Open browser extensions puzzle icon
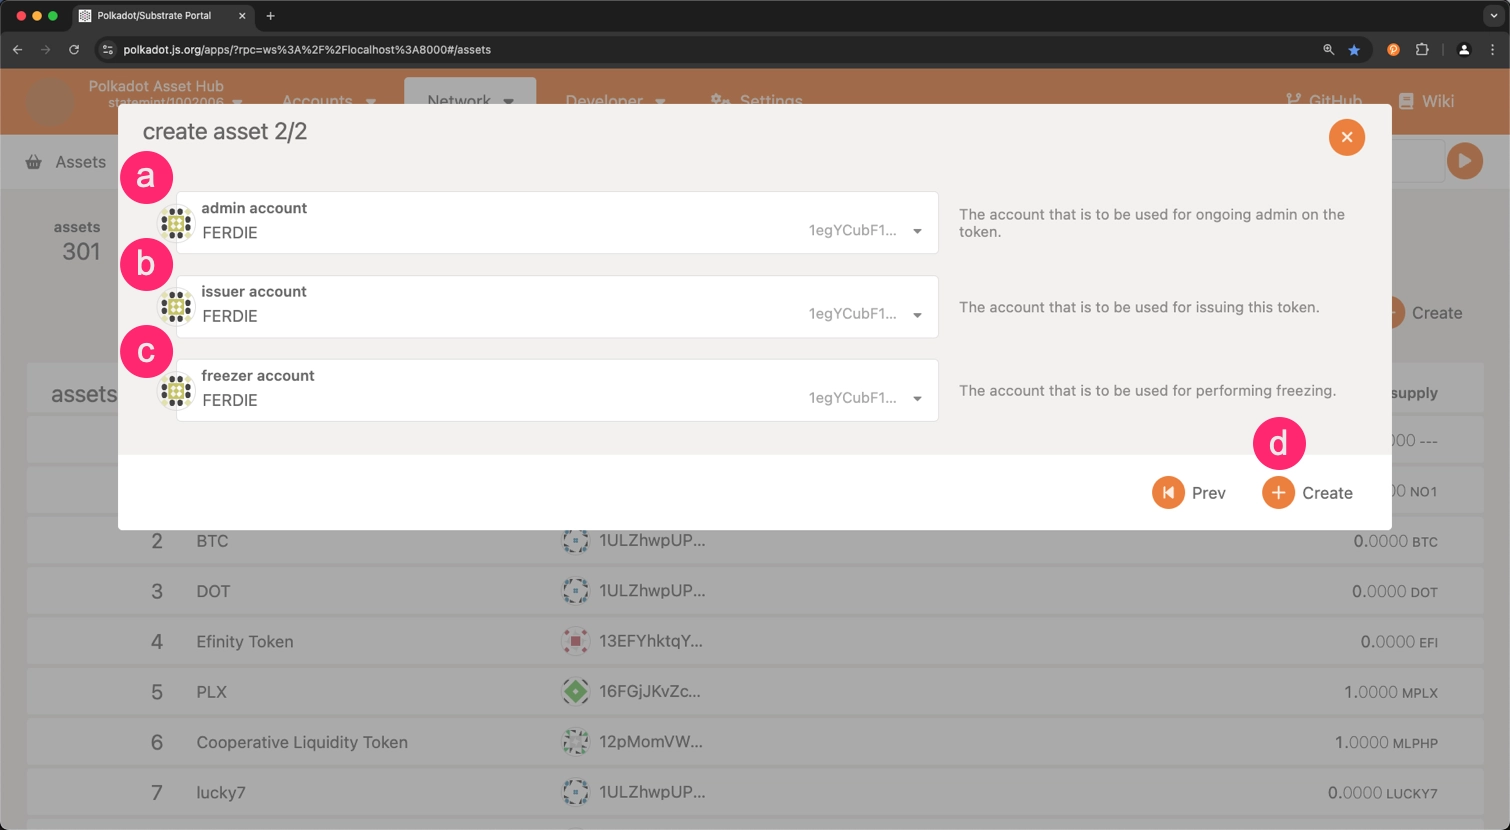 pyautogui.click(x=1422, y=50)
